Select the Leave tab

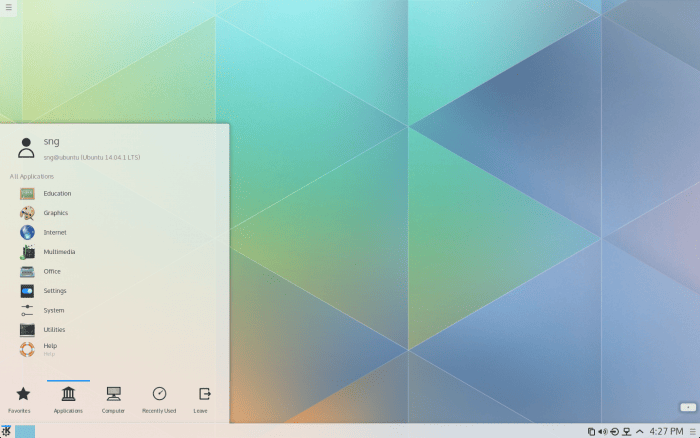tap(204, 399)
